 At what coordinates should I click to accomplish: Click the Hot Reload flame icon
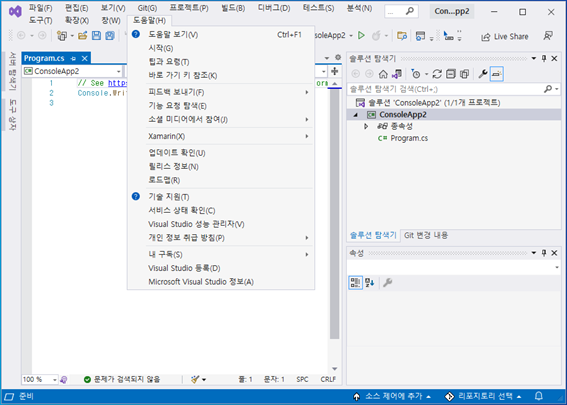[x=376, y=35]
